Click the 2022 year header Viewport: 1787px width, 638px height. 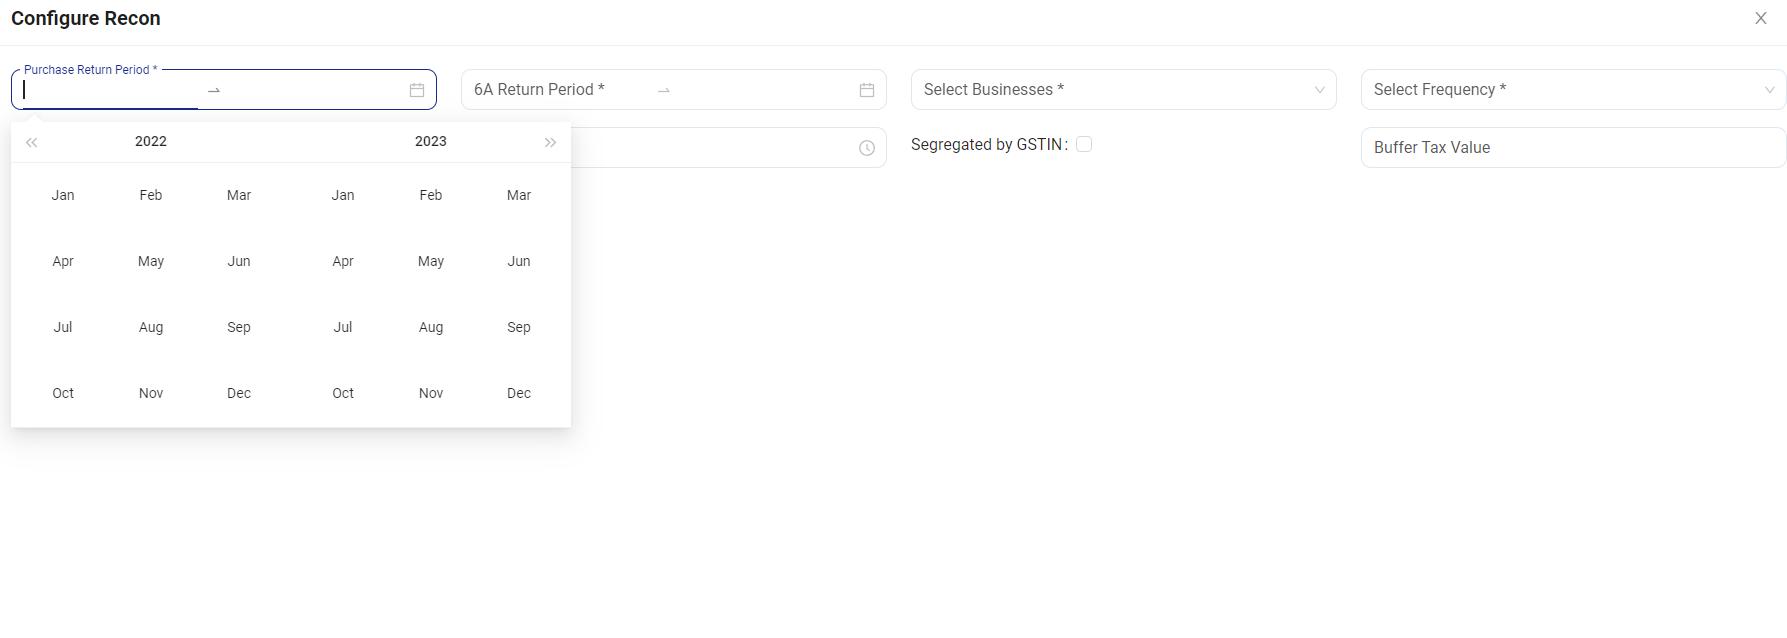(151, 141)
